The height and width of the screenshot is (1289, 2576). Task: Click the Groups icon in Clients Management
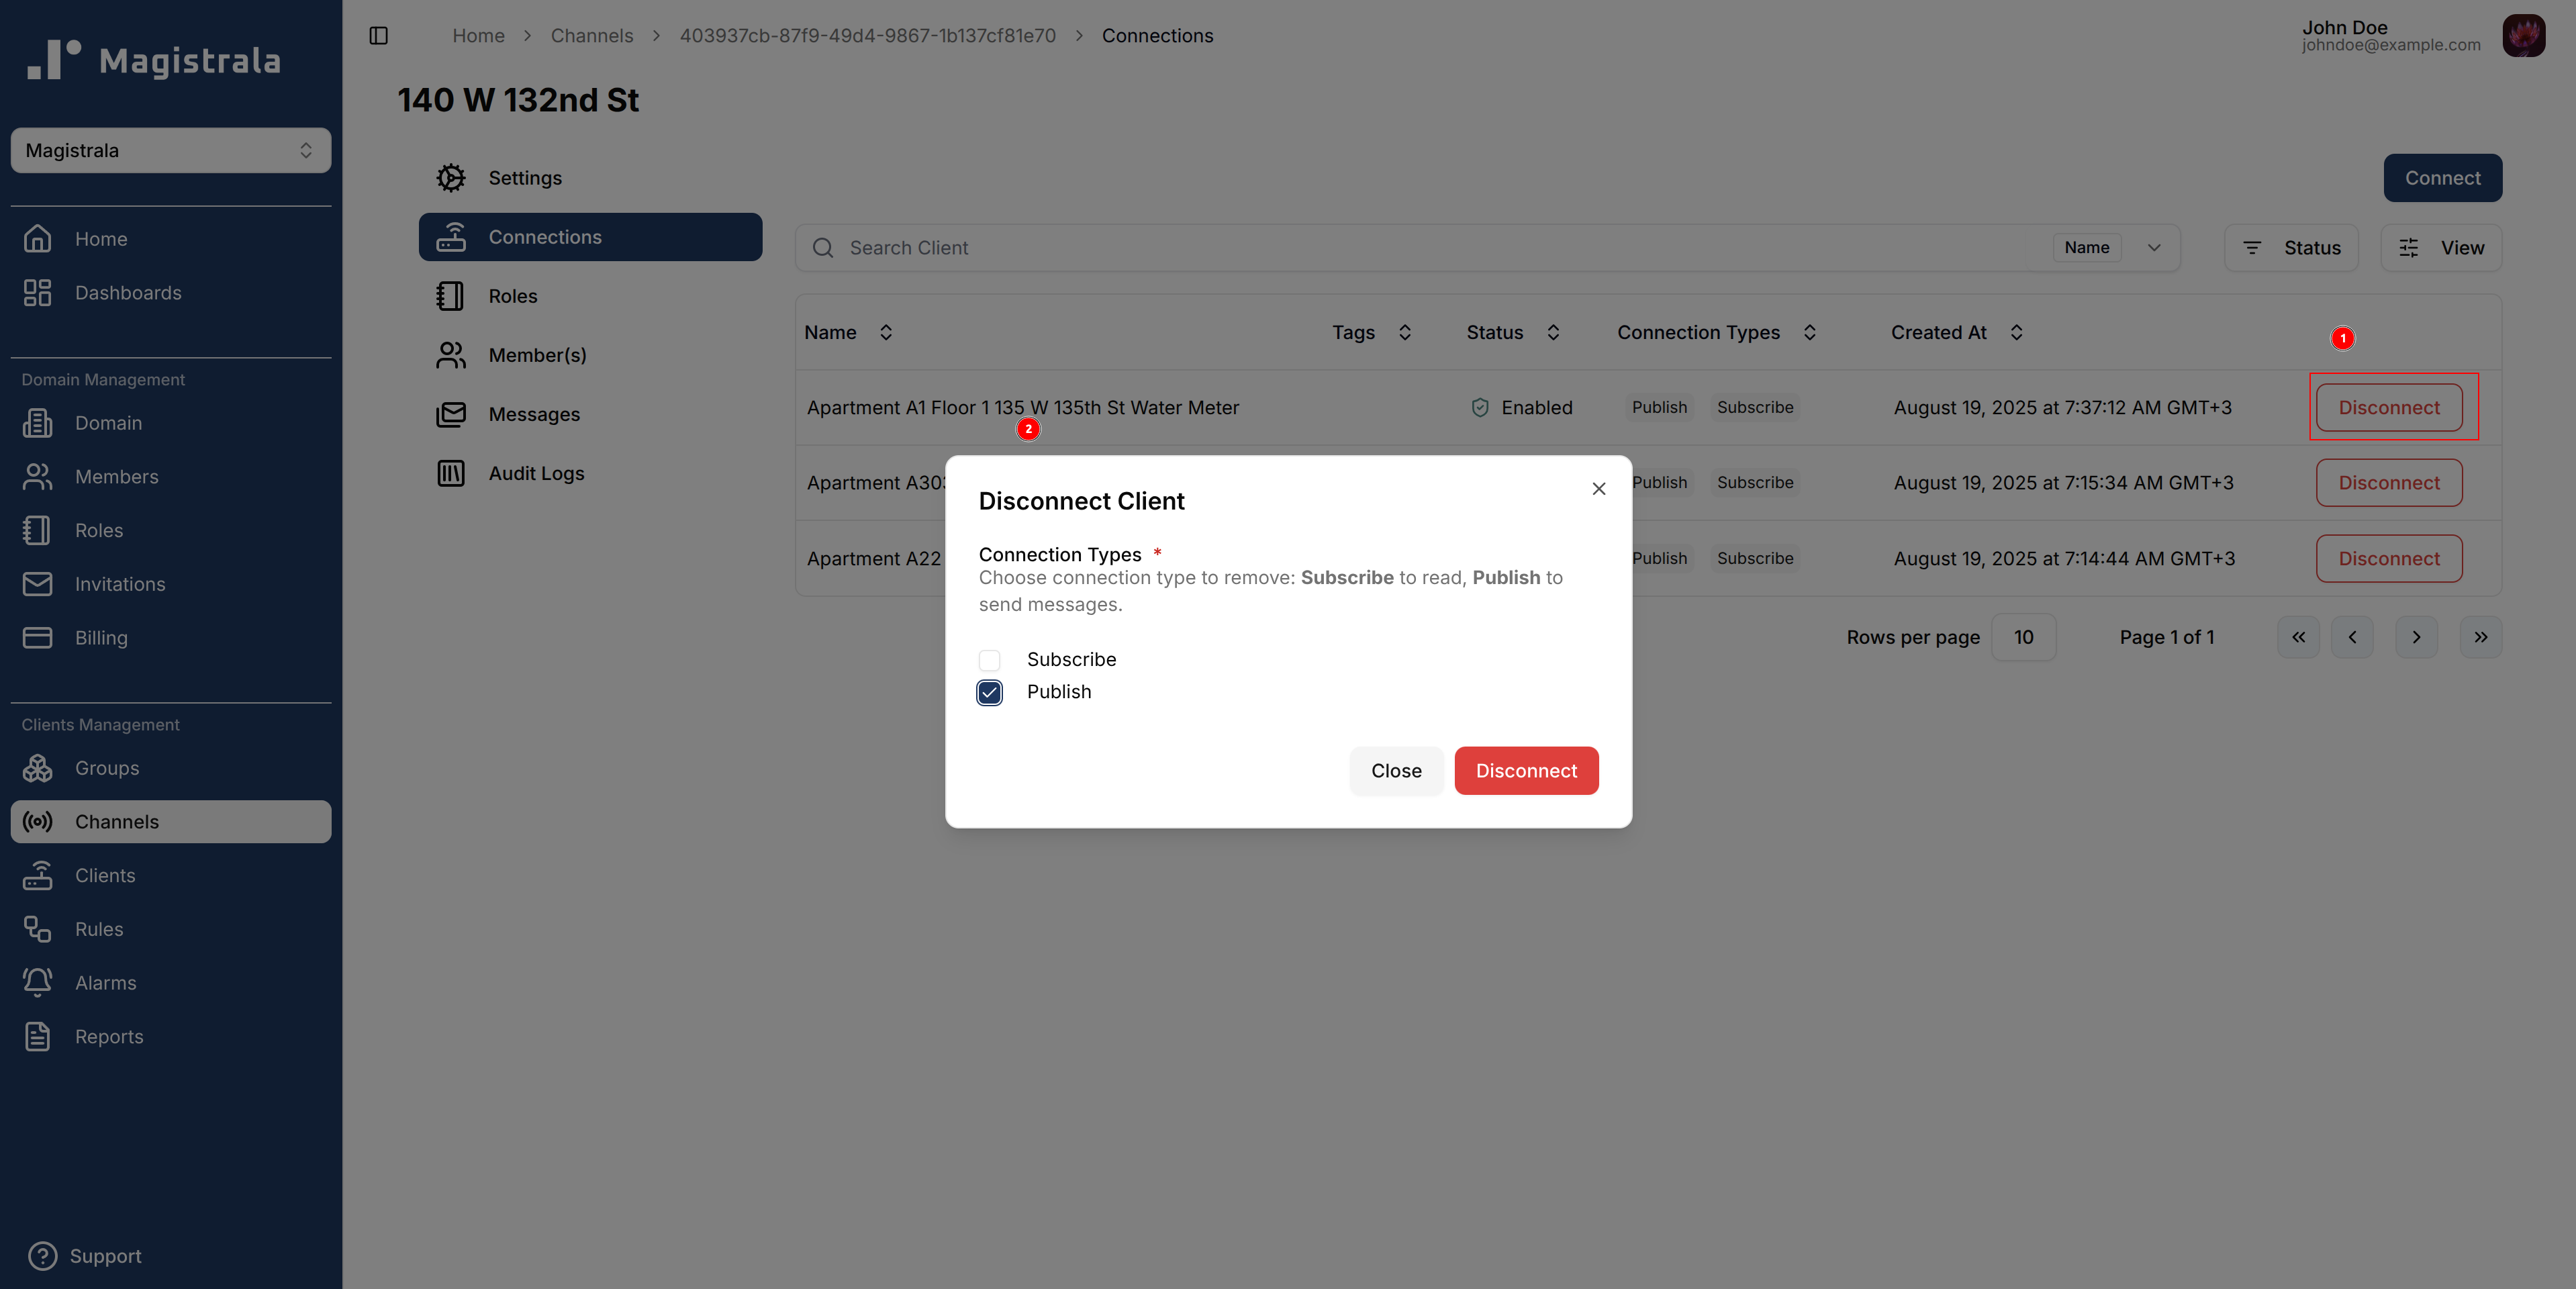click(x=38, y=768)
